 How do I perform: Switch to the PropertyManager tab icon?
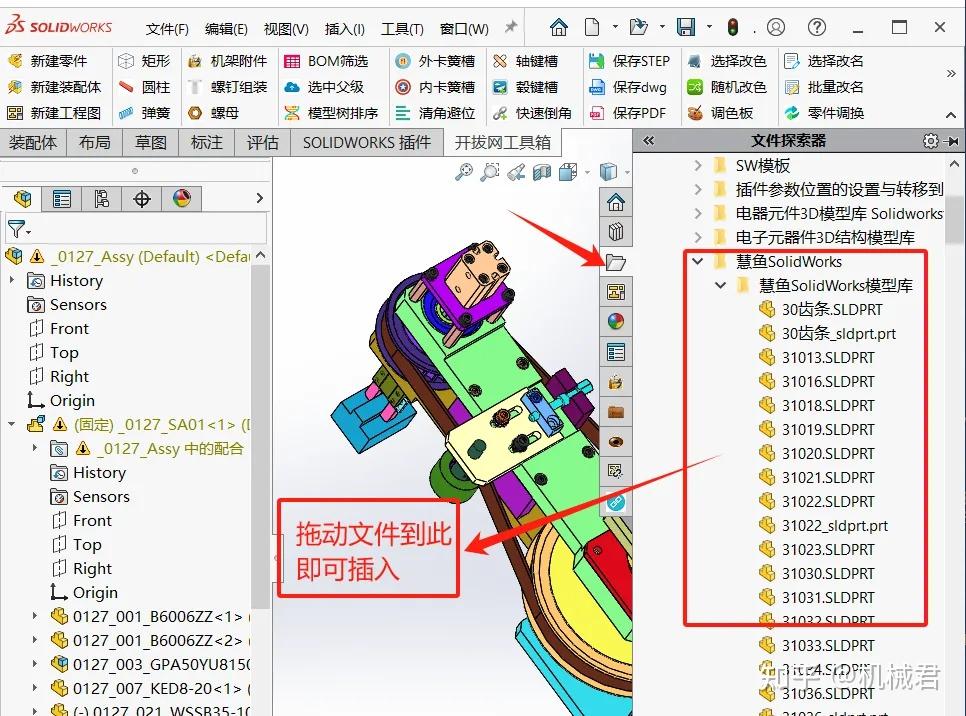click(62, 199)
